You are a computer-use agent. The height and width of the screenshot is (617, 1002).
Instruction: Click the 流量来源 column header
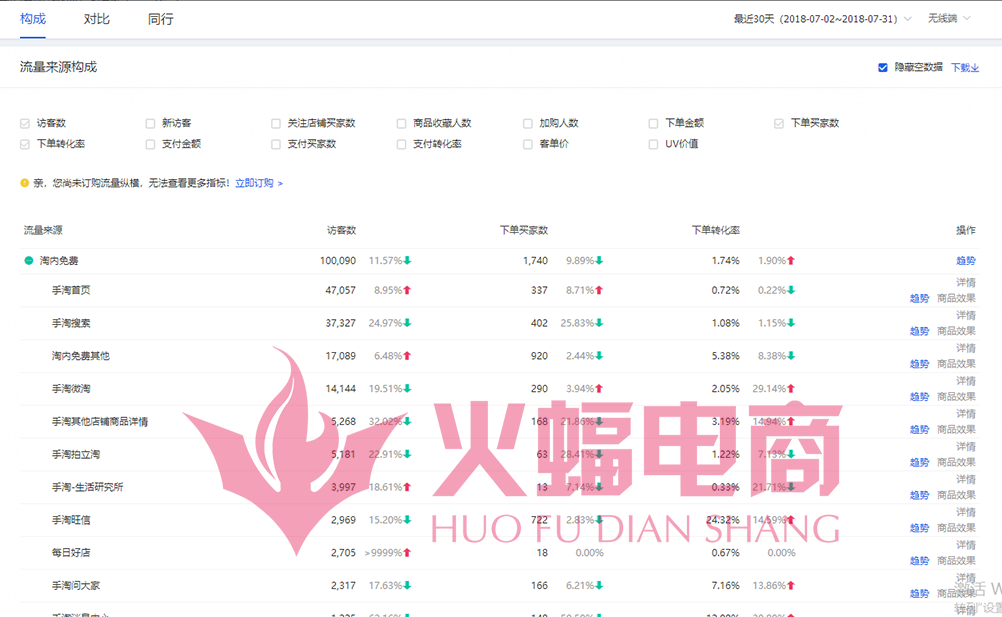[x=43, y=230]
